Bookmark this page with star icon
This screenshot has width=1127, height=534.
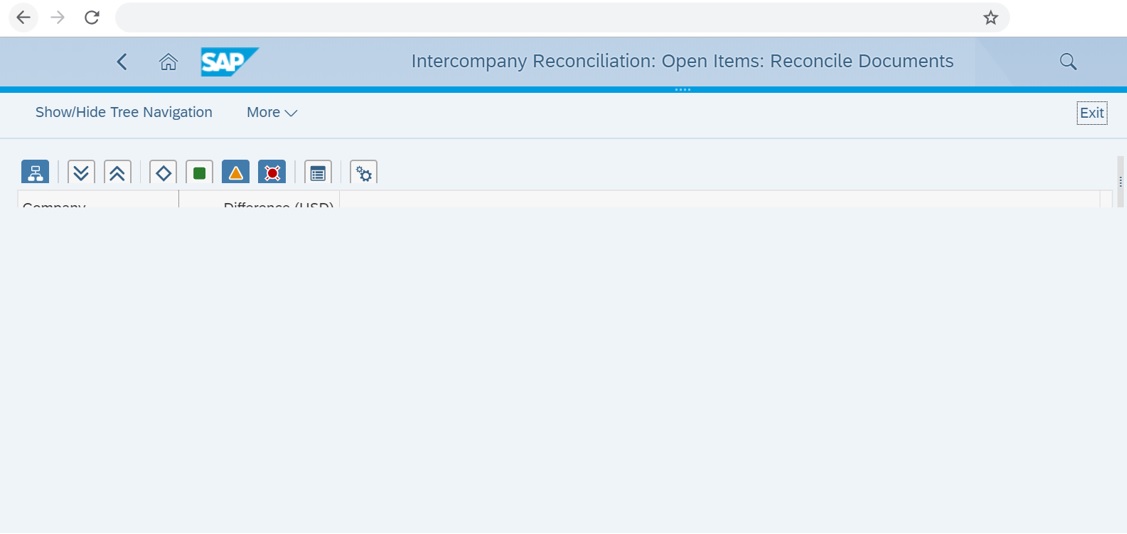pyautogui.click(x=990, y=17)
